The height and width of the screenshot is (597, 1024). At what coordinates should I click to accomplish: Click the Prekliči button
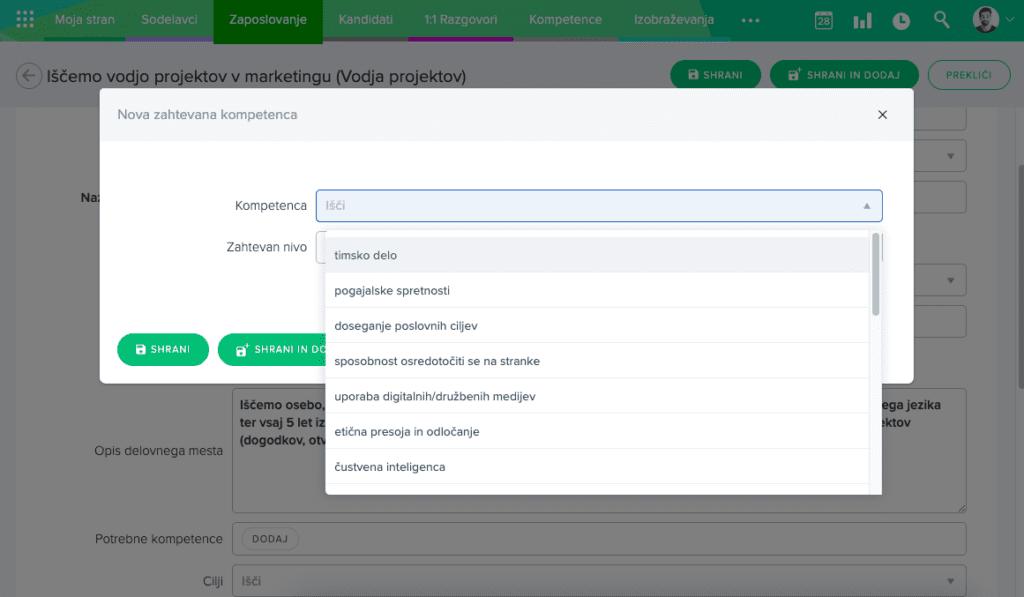click(968, 75)
